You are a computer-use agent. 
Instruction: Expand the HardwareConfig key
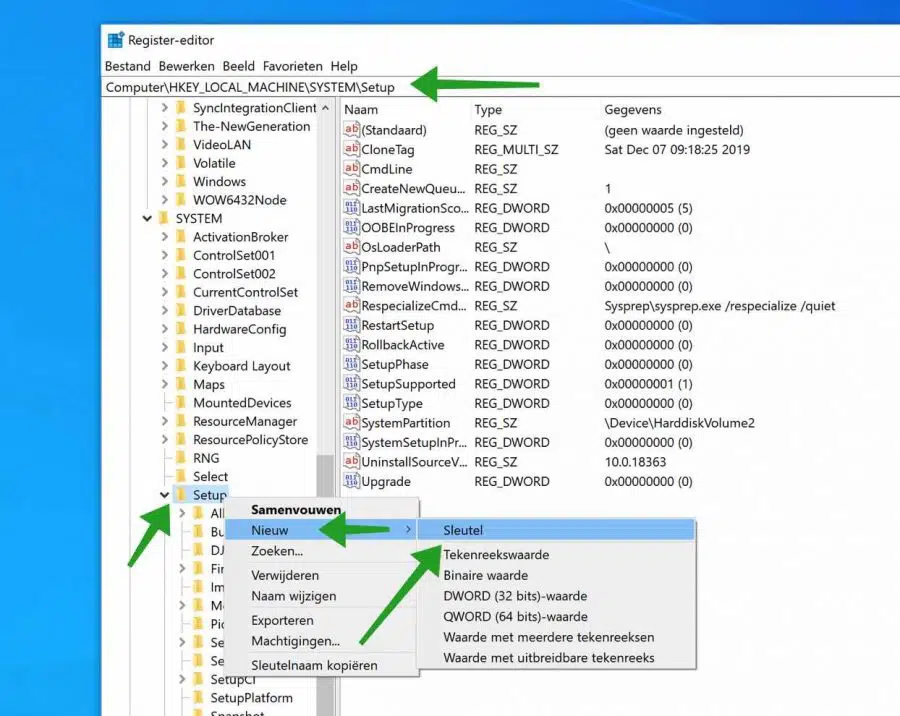pyautogui.click(x=164, y=328)
